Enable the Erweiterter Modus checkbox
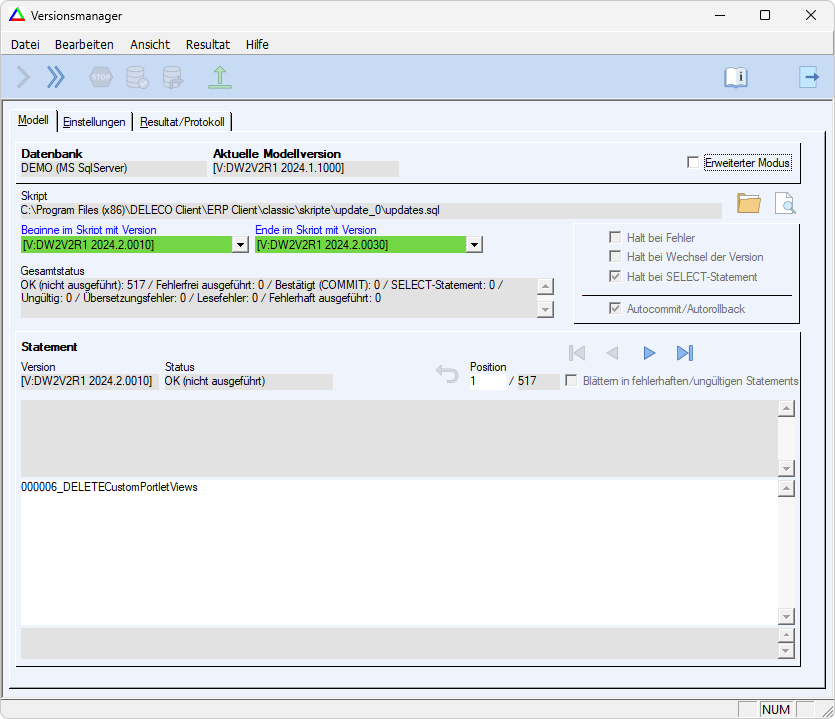This screenshot has width=835, height=719. [x=693, y=163]
